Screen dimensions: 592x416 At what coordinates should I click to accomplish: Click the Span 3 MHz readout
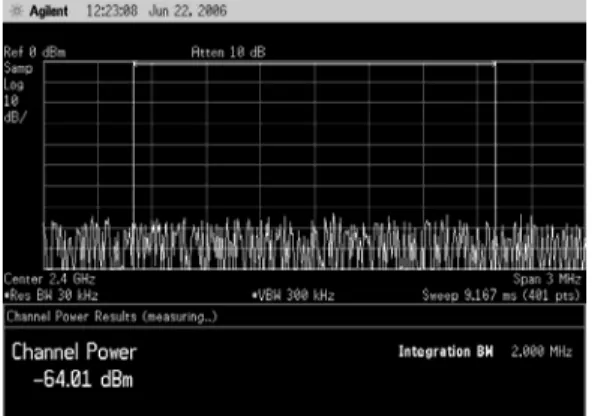(x=547, y=279)
